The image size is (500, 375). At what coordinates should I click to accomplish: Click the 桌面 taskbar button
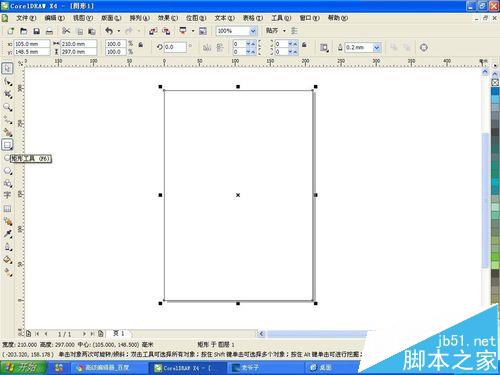[333, 368]
